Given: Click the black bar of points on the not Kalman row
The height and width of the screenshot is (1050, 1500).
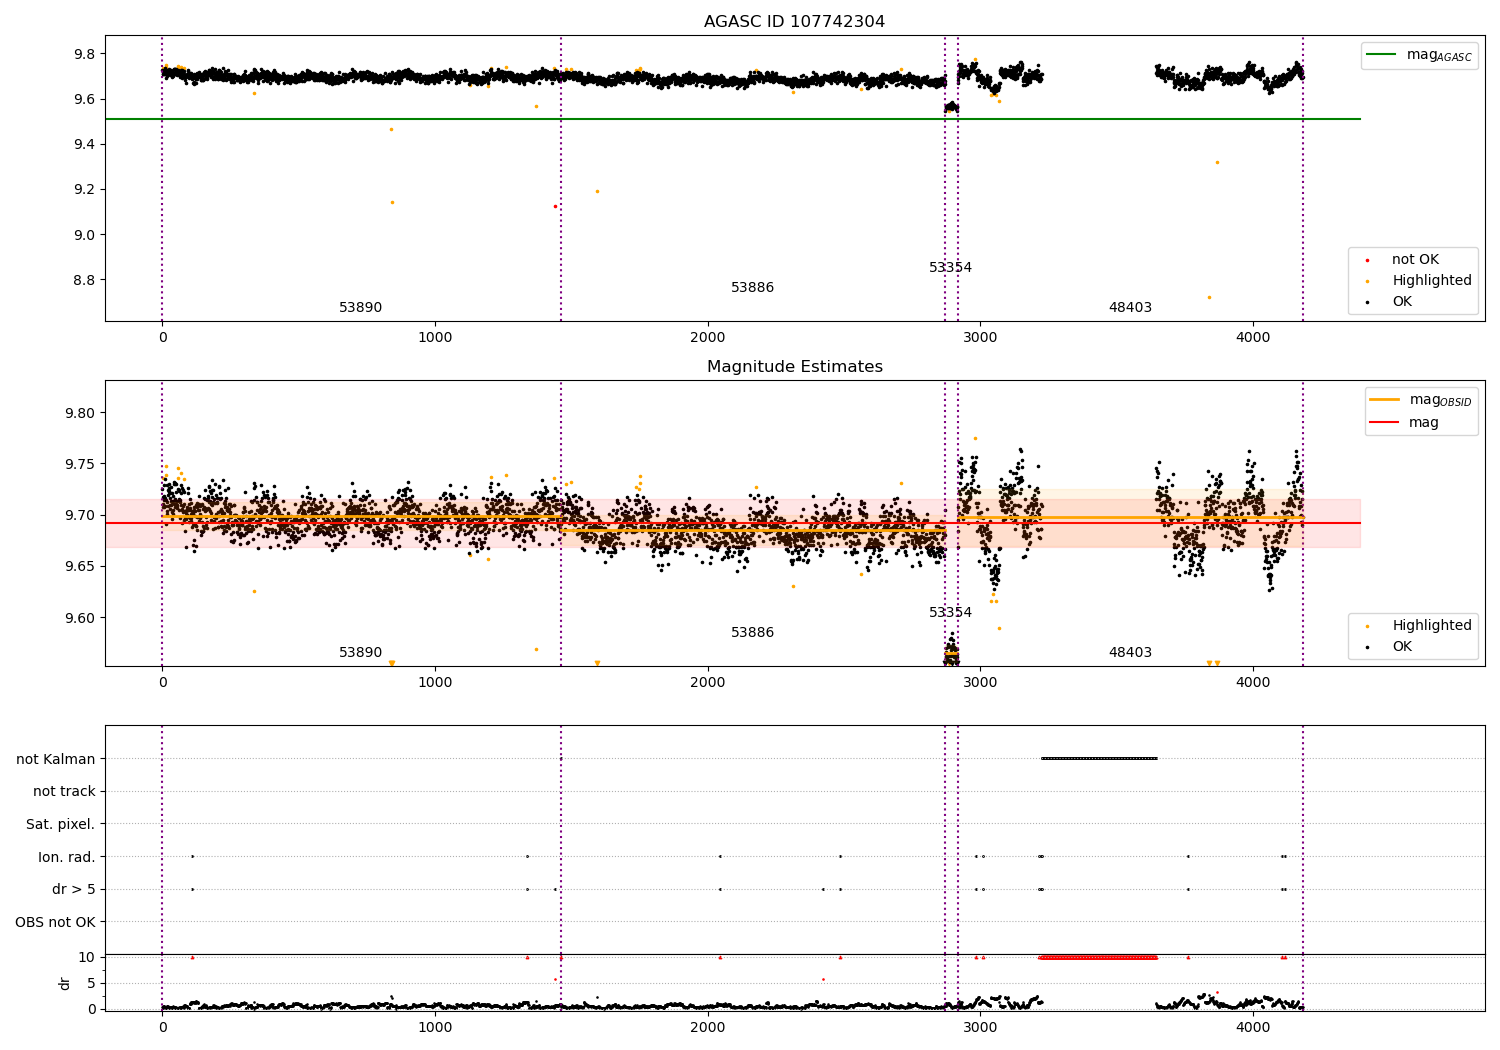Looking at the screenshot, I should 1099,758.
